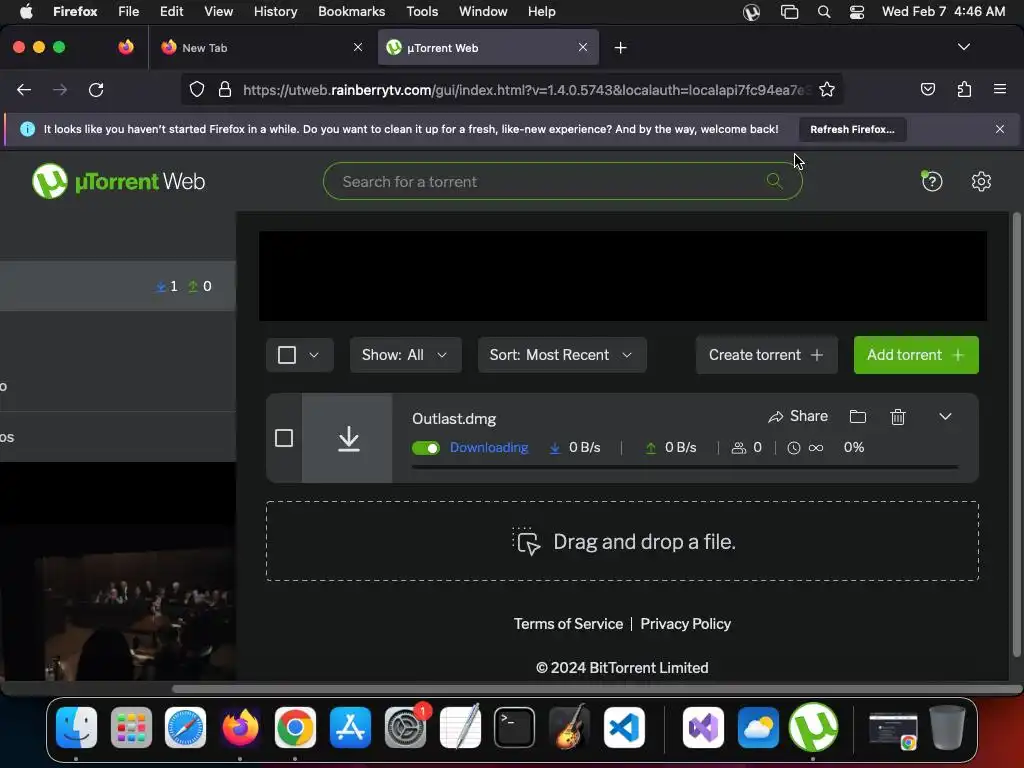Click the µTorrent icon in the Dock
This screenshot has height=768, width=1024.
pyautogui.click(x=813, y=727)
